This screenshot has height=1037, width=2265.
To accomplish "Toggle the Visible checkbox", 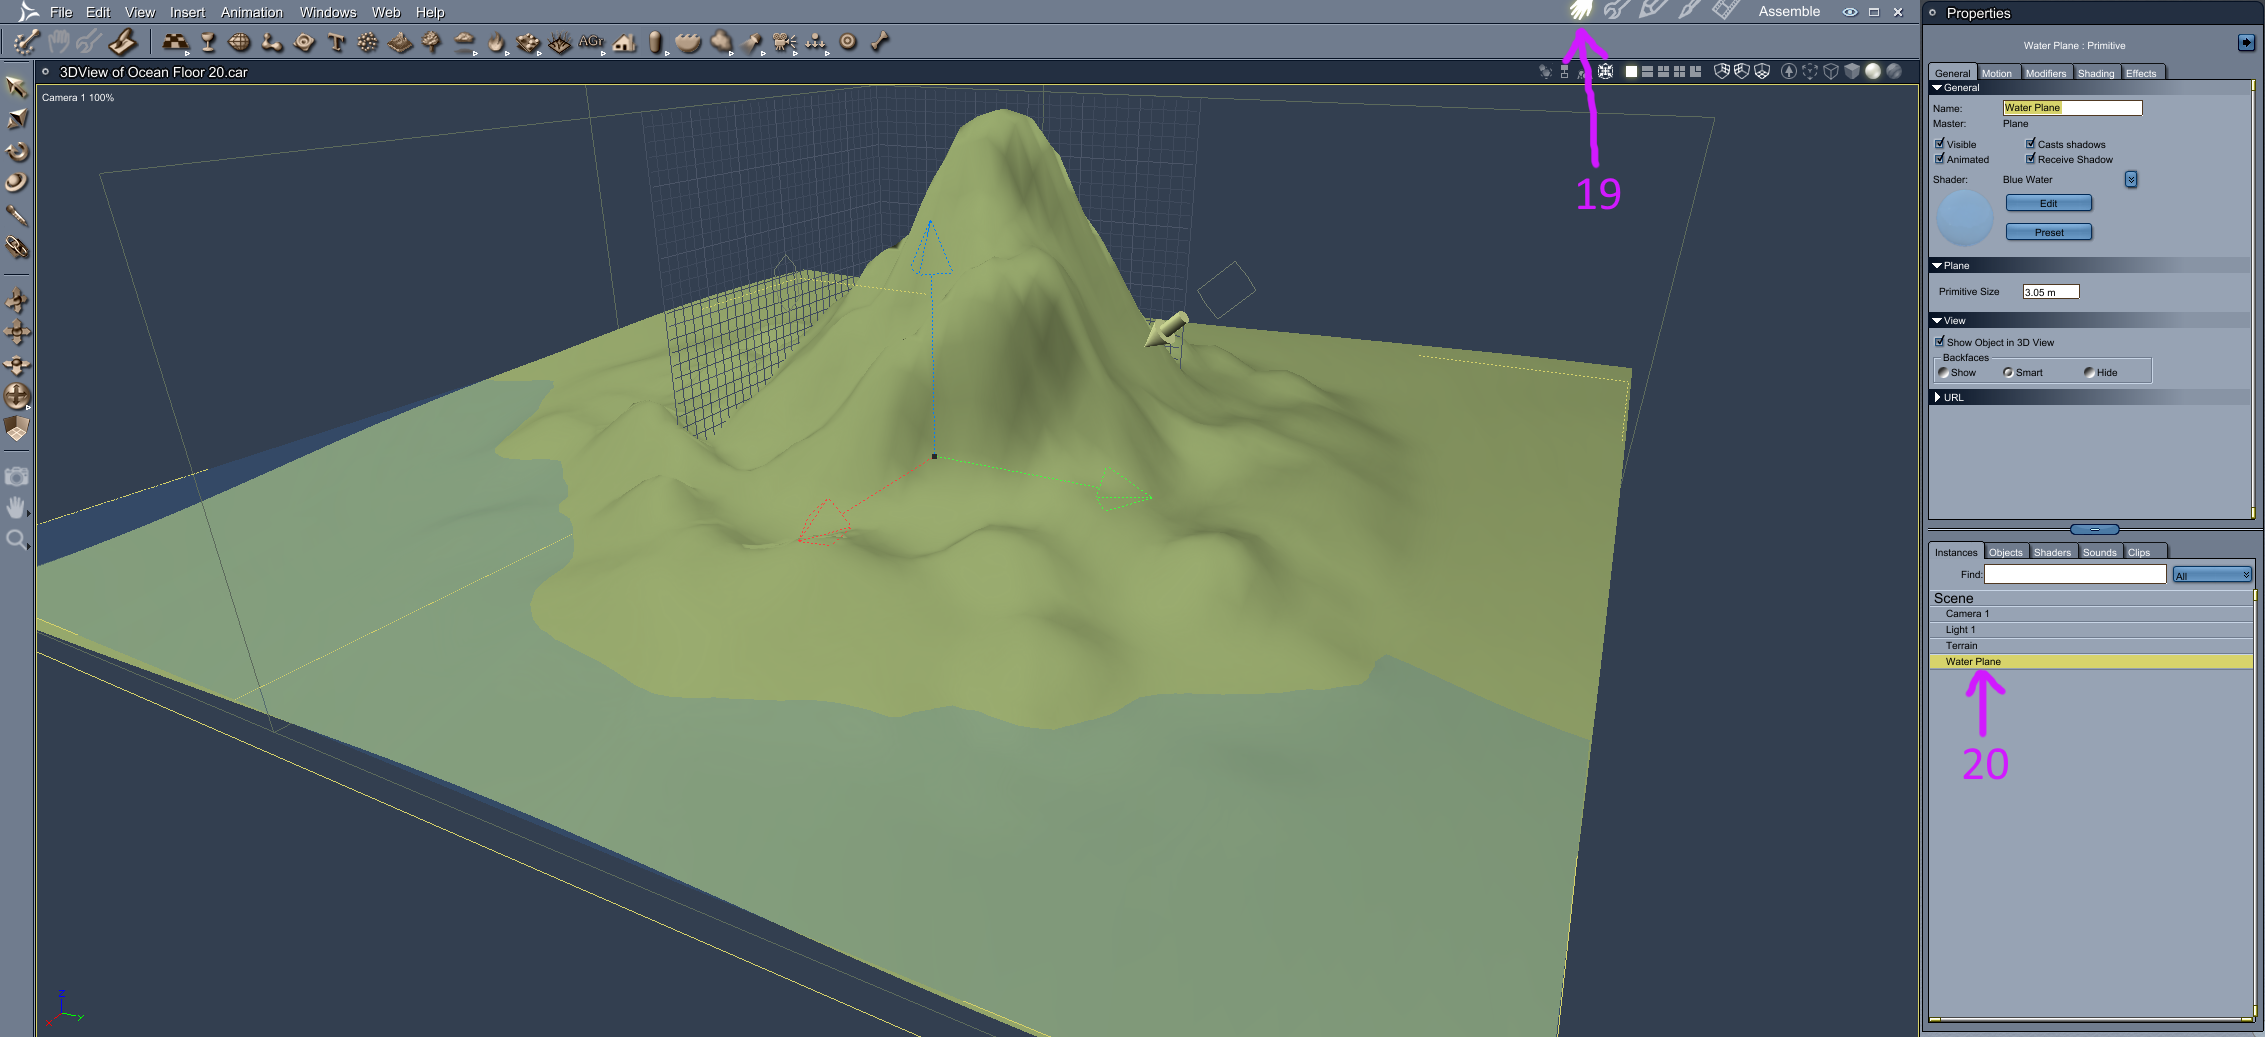I will [1940, 144].
